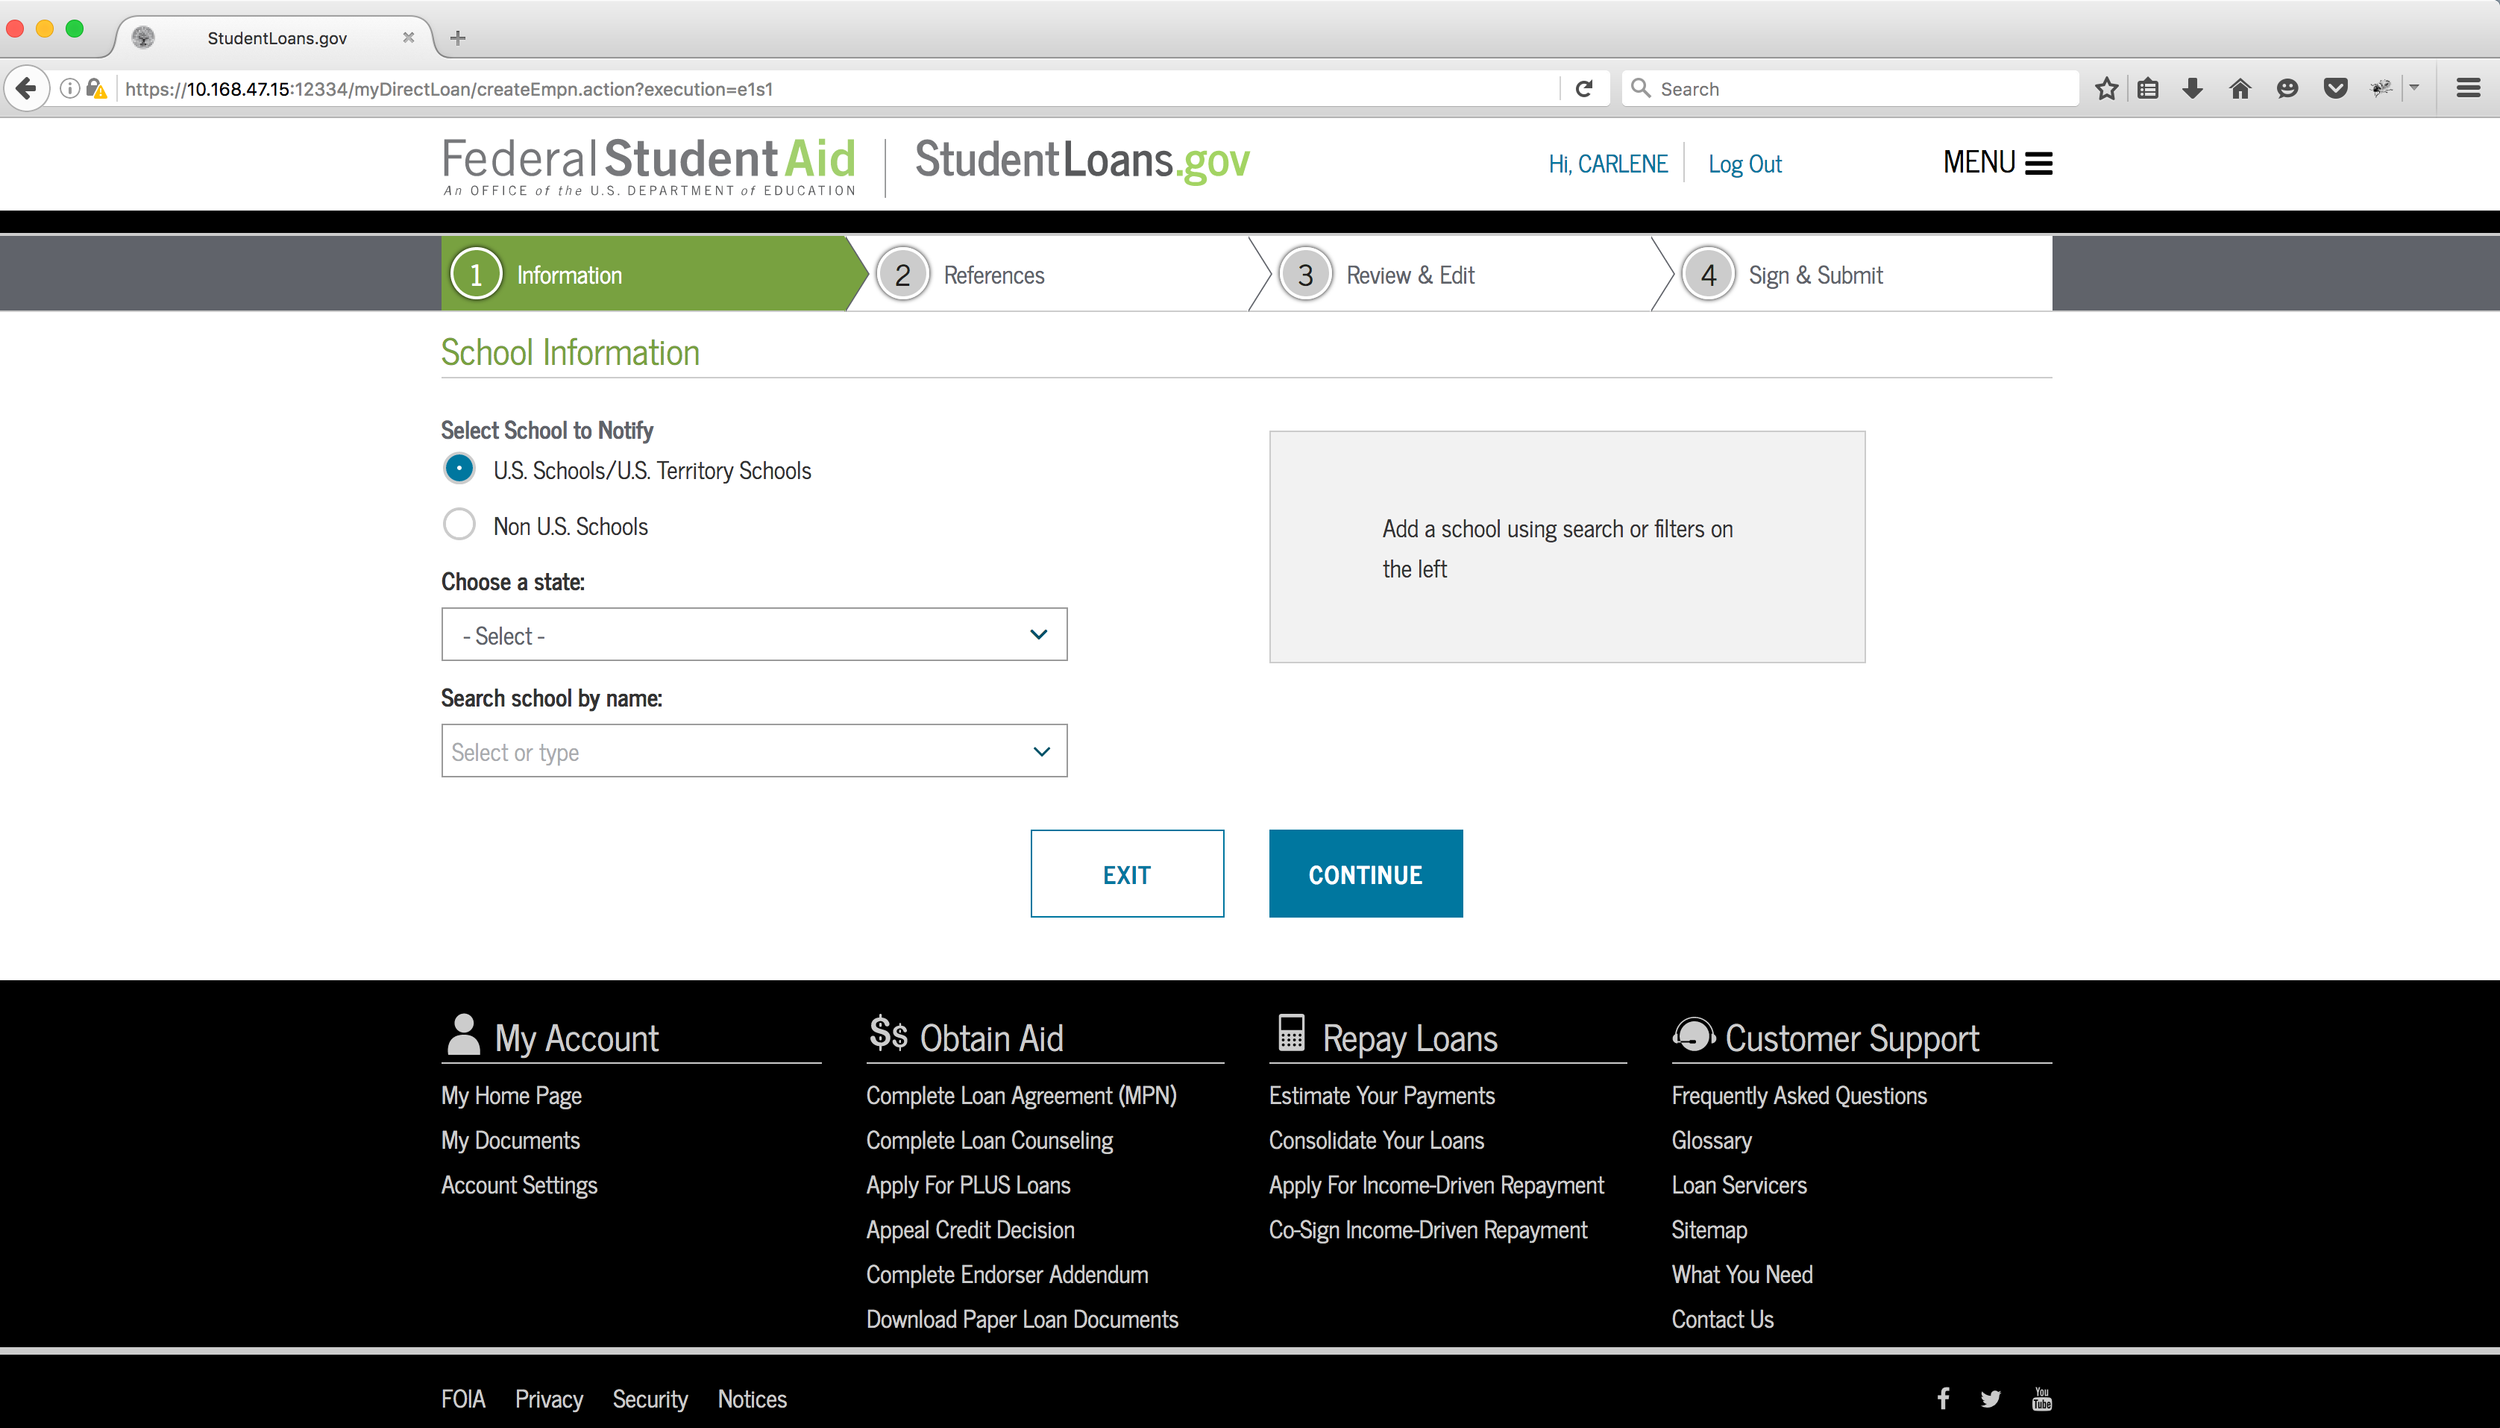Select U.S. Schools/U.S. Territory Schools radio

tap(459, 469)
